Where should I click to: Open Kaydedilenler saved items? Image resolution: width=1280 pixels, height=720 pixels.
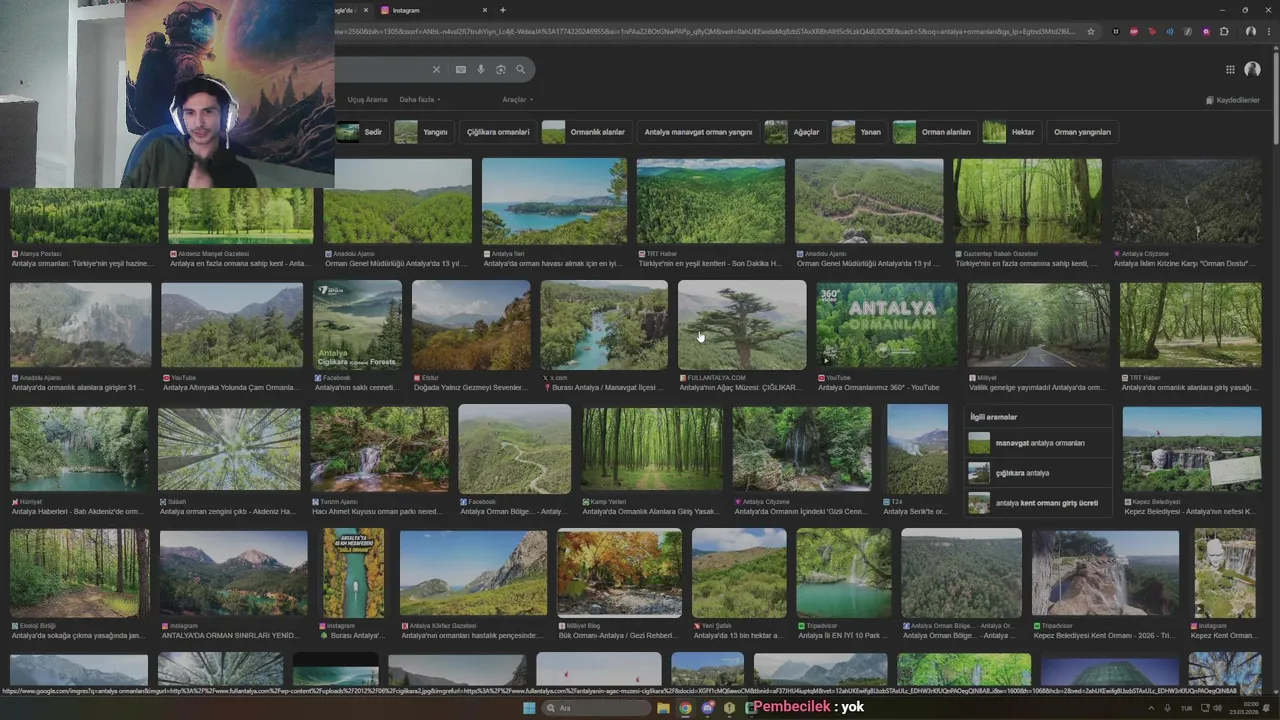[1232, 100]
